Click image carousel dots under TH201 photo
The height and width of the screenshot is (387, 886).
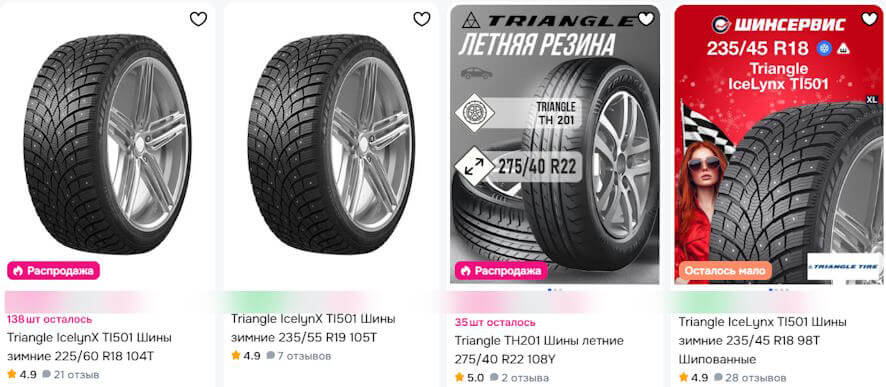tap(555, 290)
